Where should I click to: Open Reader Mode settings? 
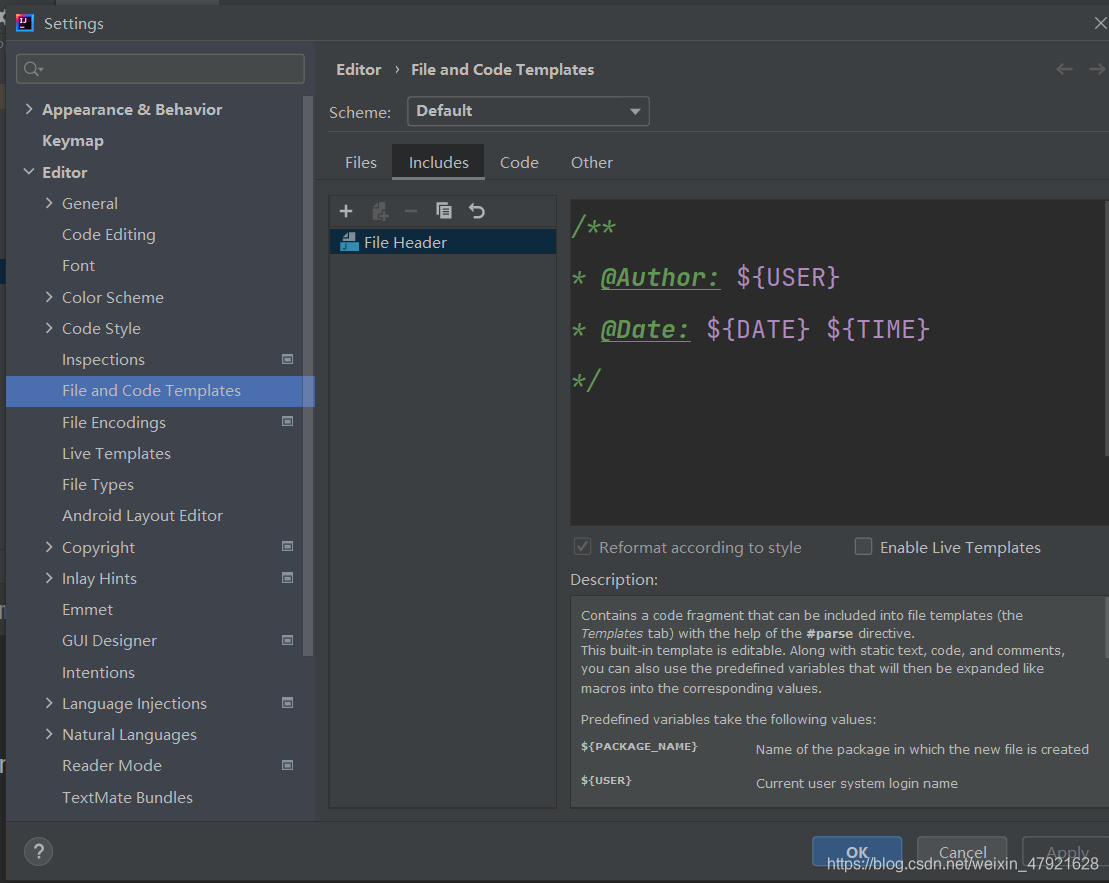click(112, 766)
